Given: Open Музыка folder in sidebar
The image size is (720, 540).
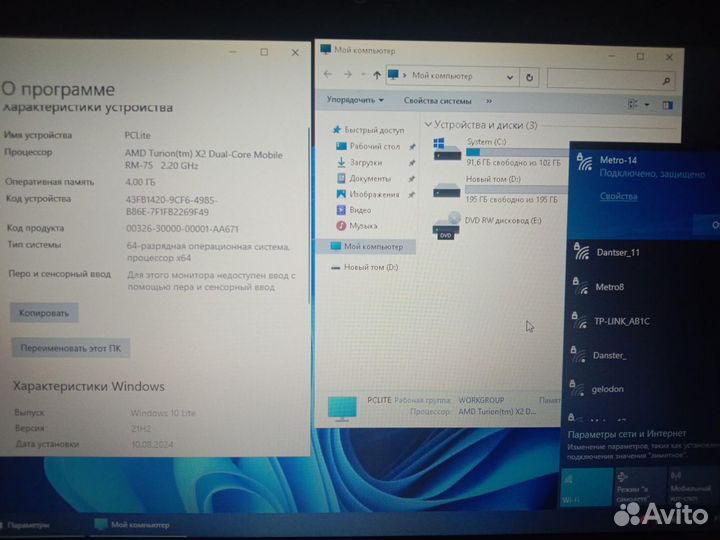Looking at the screenshot, I should pyautogui.click(x=357, y=225).
